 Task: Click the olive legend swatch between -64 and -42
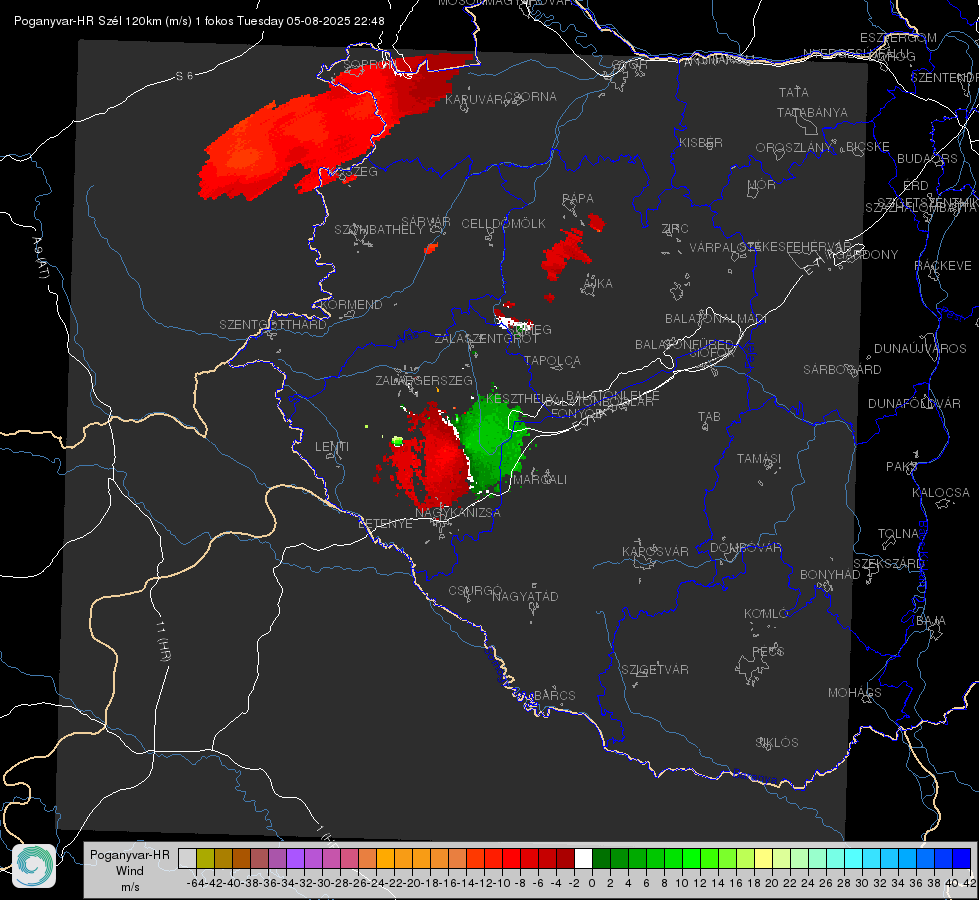point(205,858)
